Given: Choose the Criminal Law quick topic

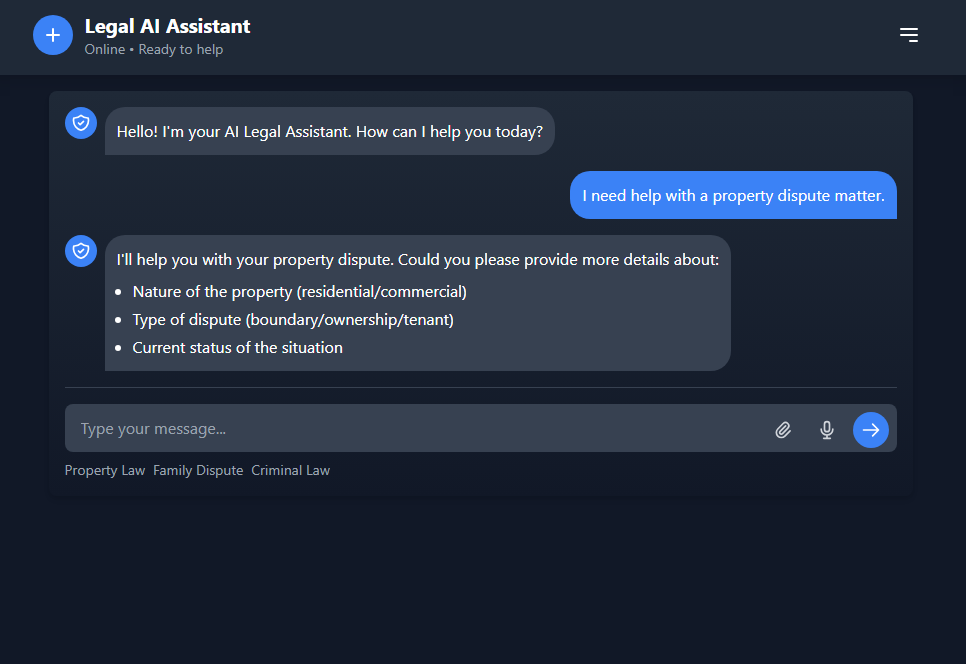Looking at the screenshot, I should tap(290, 471).
